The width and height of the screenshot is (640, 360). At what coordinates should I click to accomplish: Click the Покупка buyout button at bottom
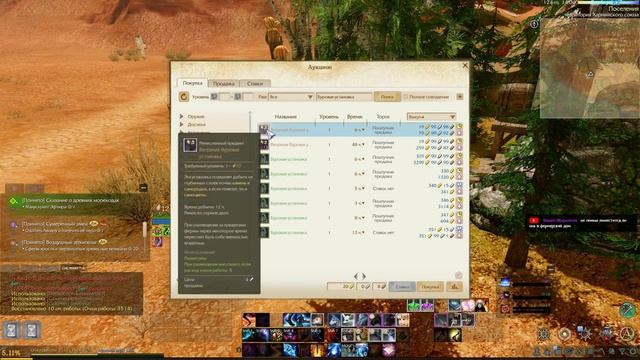[x=430, y=287]
